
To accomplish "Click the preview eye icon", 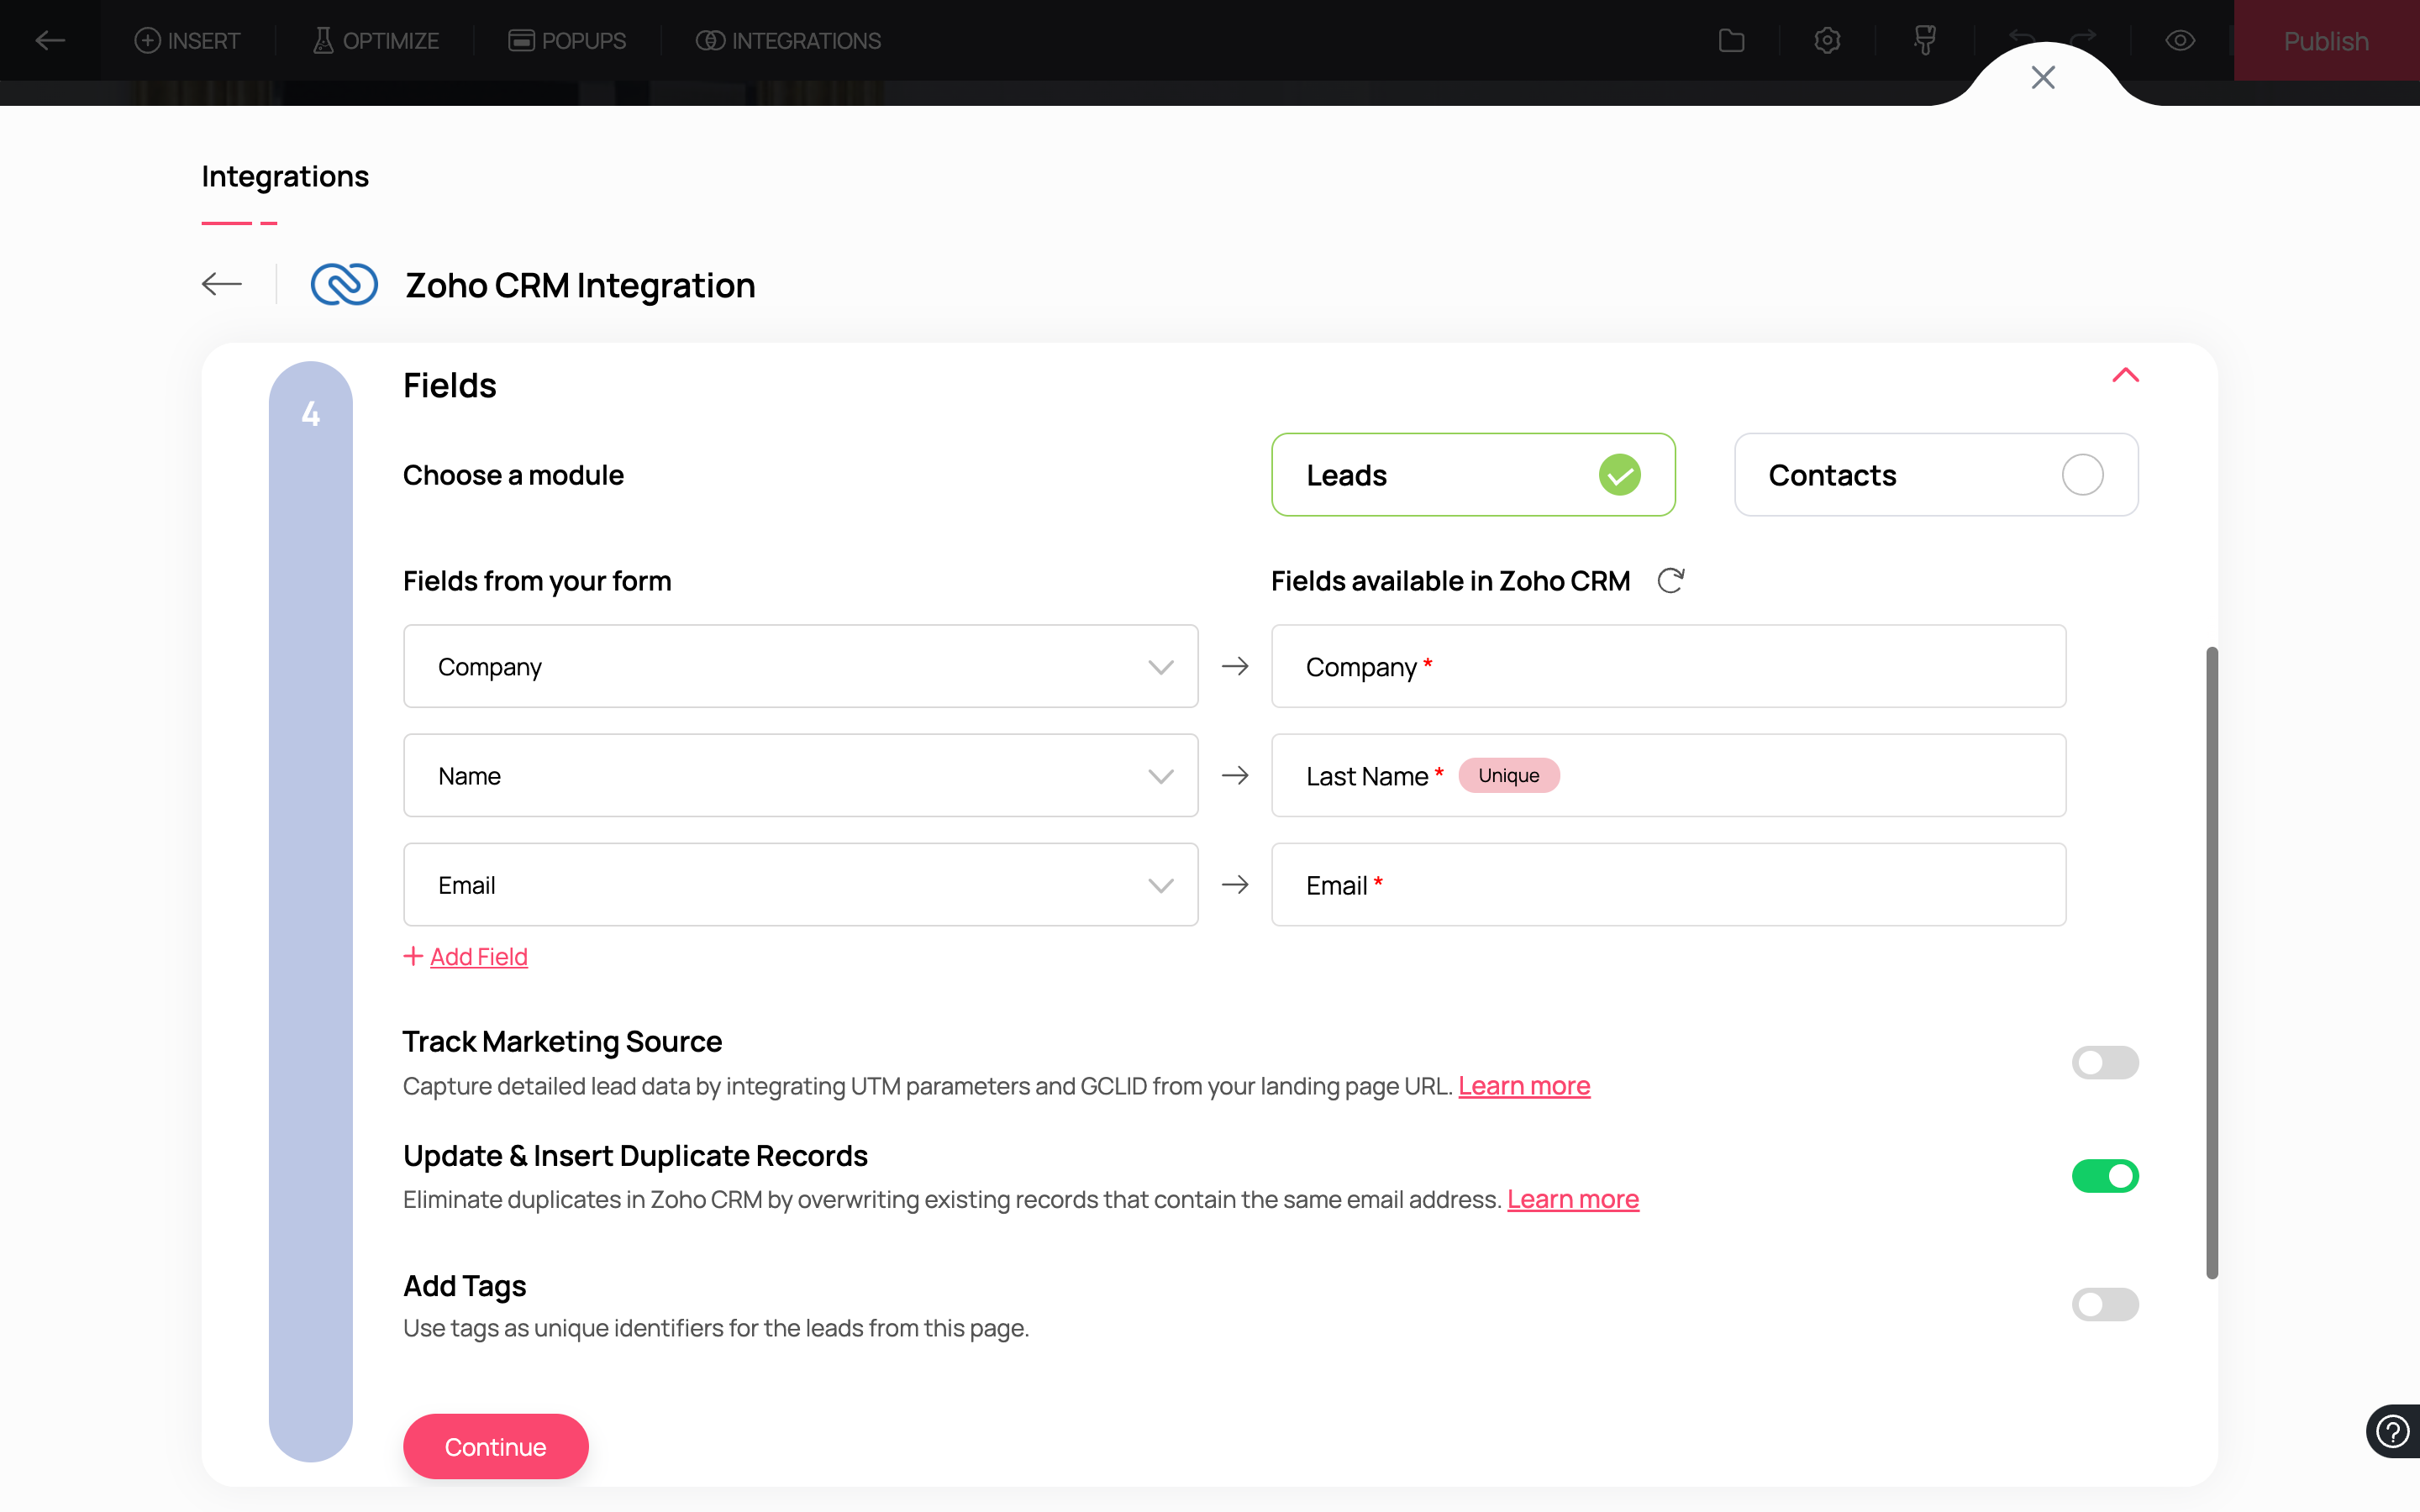I will (2180, 41).
